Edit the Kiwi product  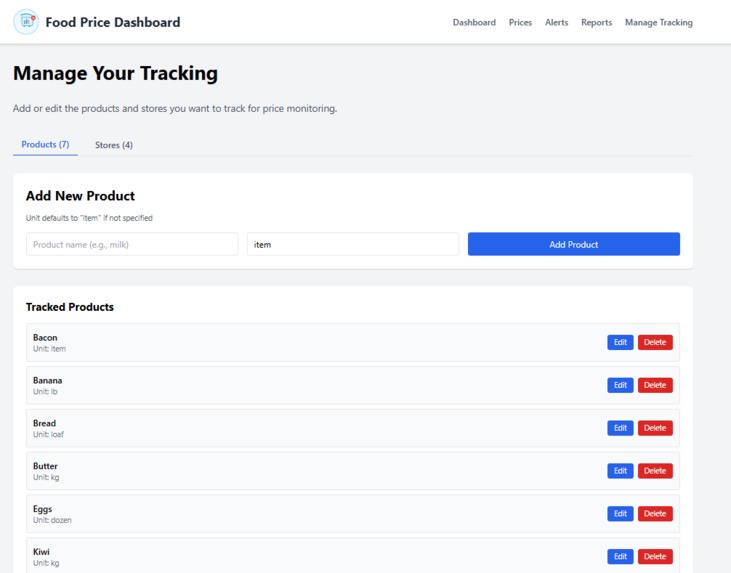click(x=620, y=557)
